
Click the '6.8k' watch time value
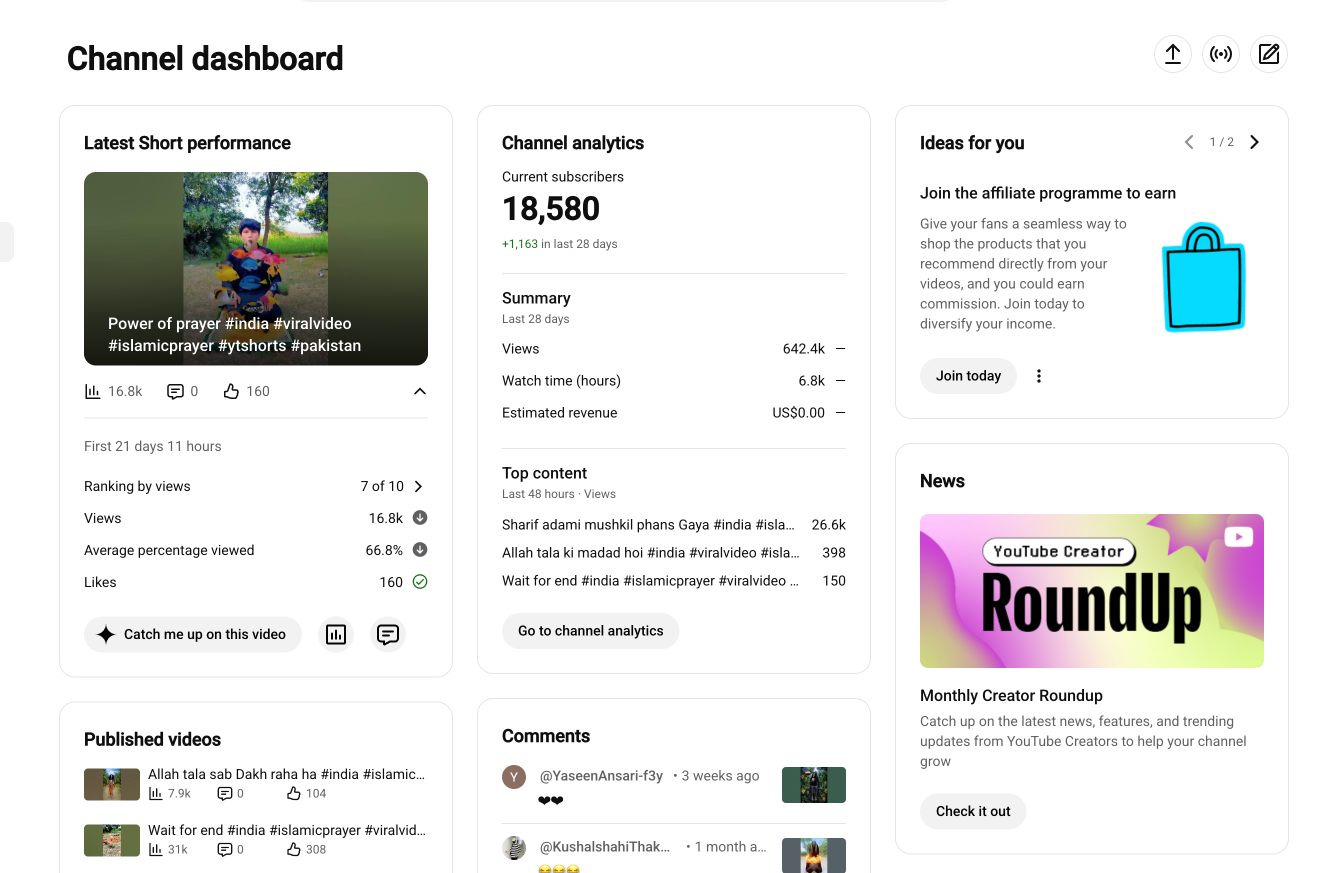tap(812, 381)
